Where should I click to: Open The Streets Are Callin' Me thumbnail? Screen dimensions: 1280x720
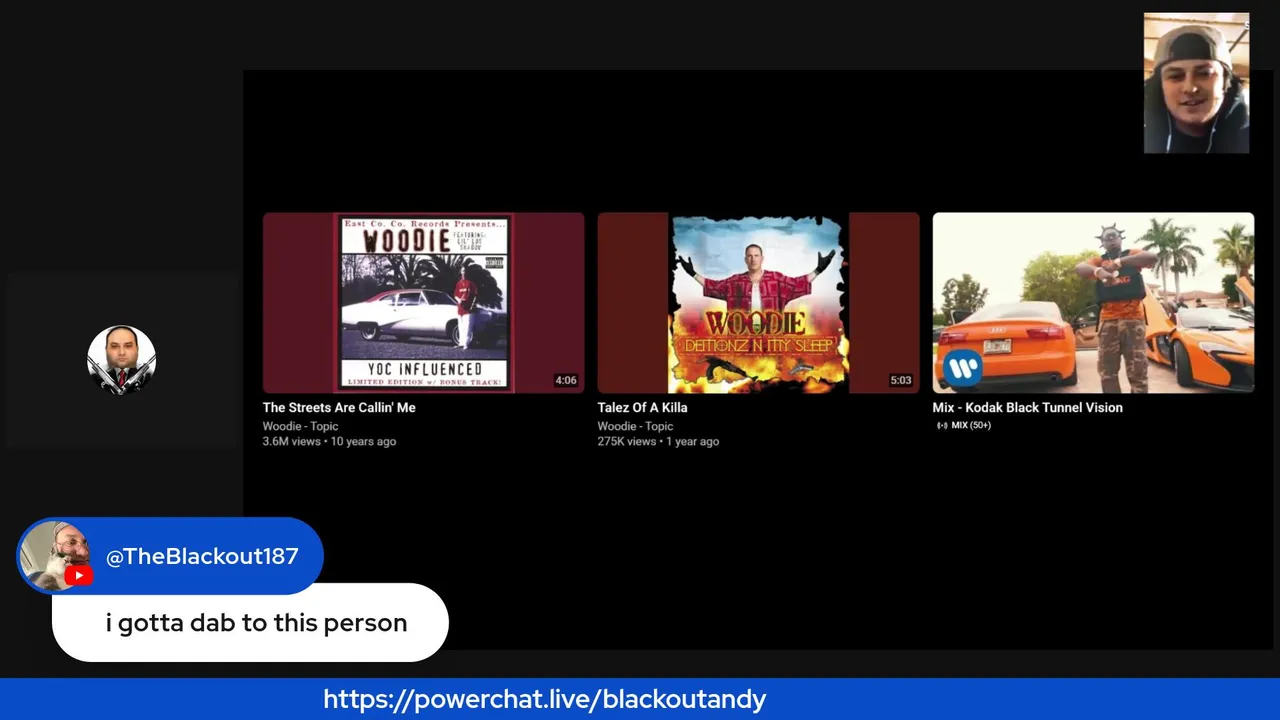(x=423, y=302)
